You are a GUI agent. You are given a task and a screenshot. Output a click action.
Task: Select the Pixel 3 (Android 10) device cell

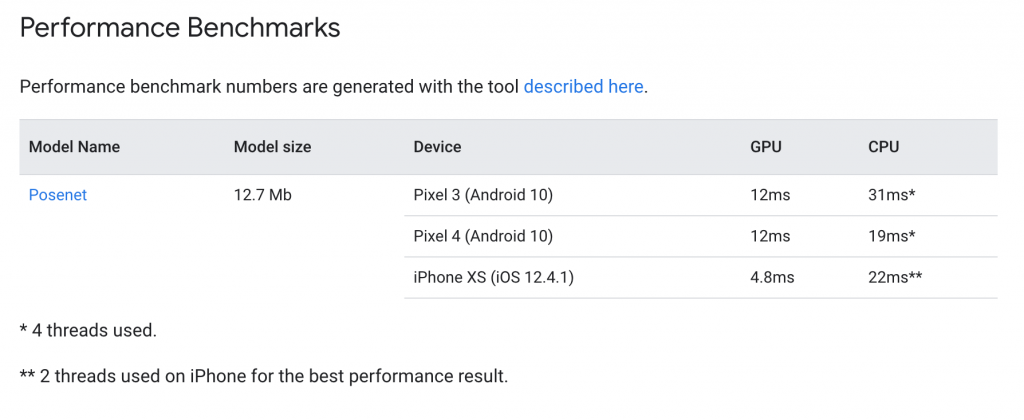tap(483, 195)
